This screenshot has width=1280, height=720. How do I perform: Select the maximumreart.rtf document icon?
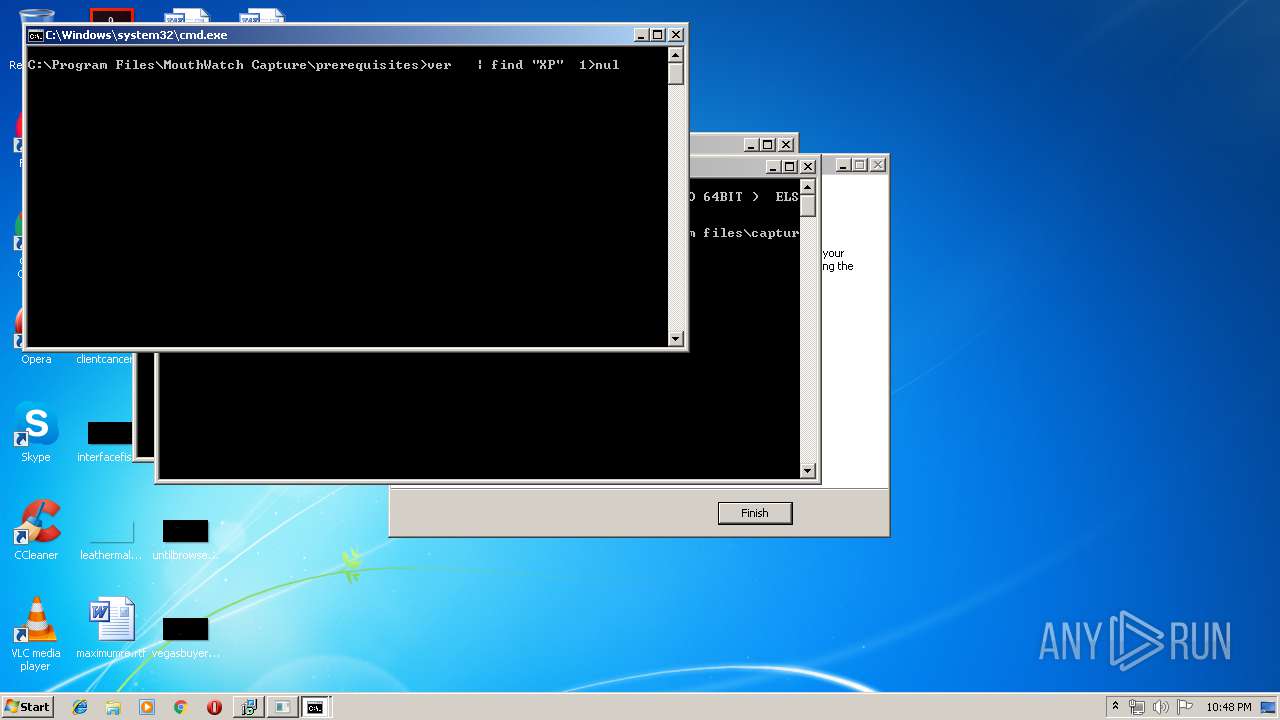click(111, 629)
